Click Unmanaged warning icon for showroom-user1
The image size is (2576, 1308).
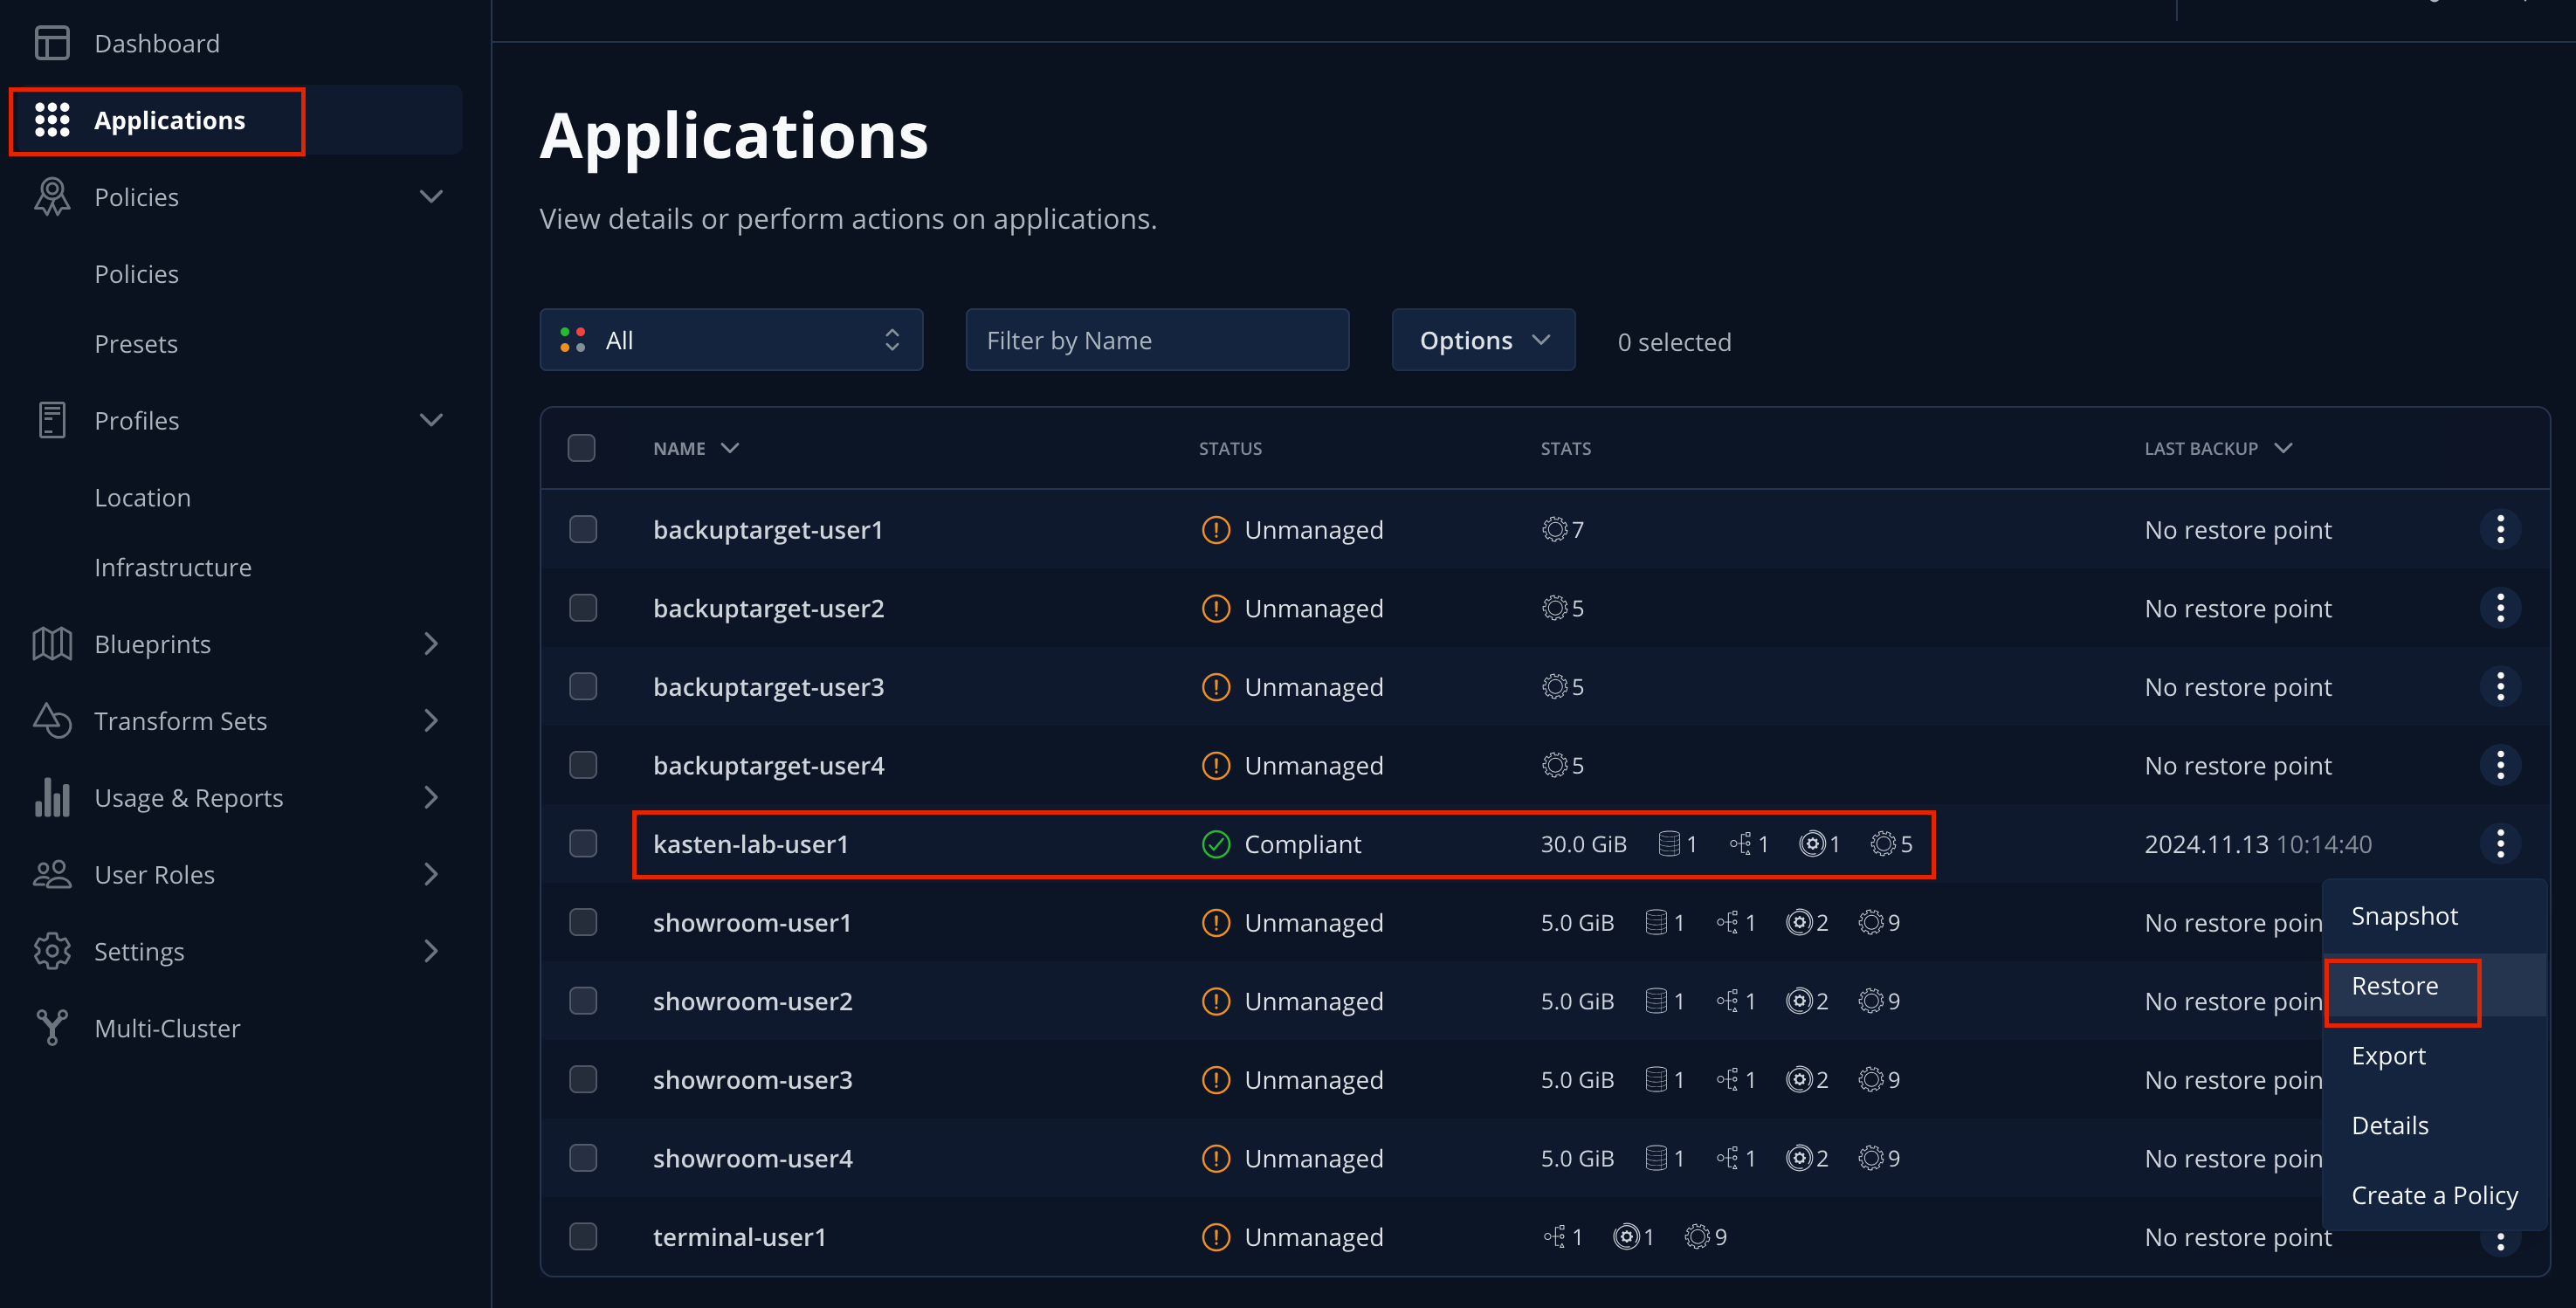[1216, 922]
